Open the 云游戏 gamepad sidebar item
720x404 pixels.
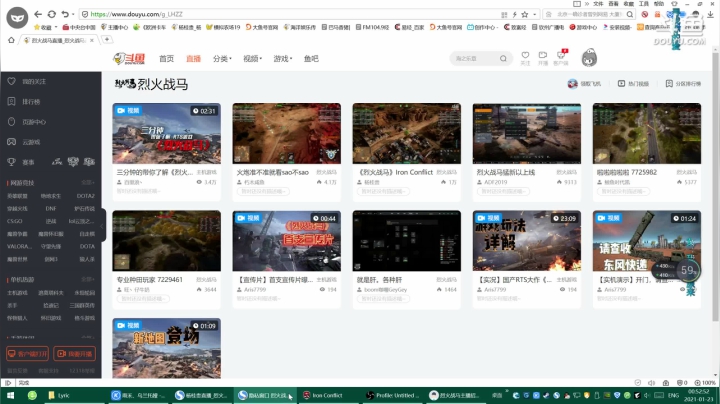pyautogui.click(x=24, y=142)
